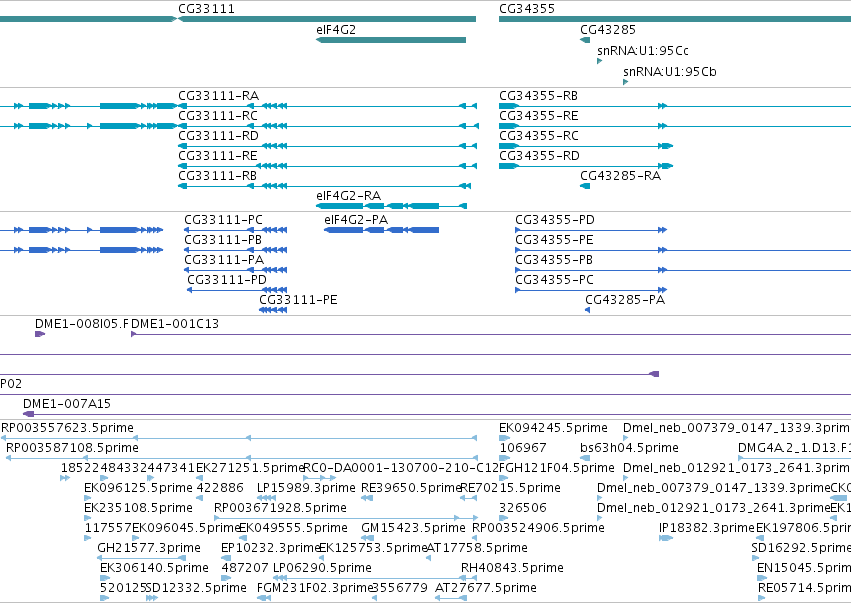Click transcript CG33111-RC label
The image size is (851, 603).
(x=218, y=116)
